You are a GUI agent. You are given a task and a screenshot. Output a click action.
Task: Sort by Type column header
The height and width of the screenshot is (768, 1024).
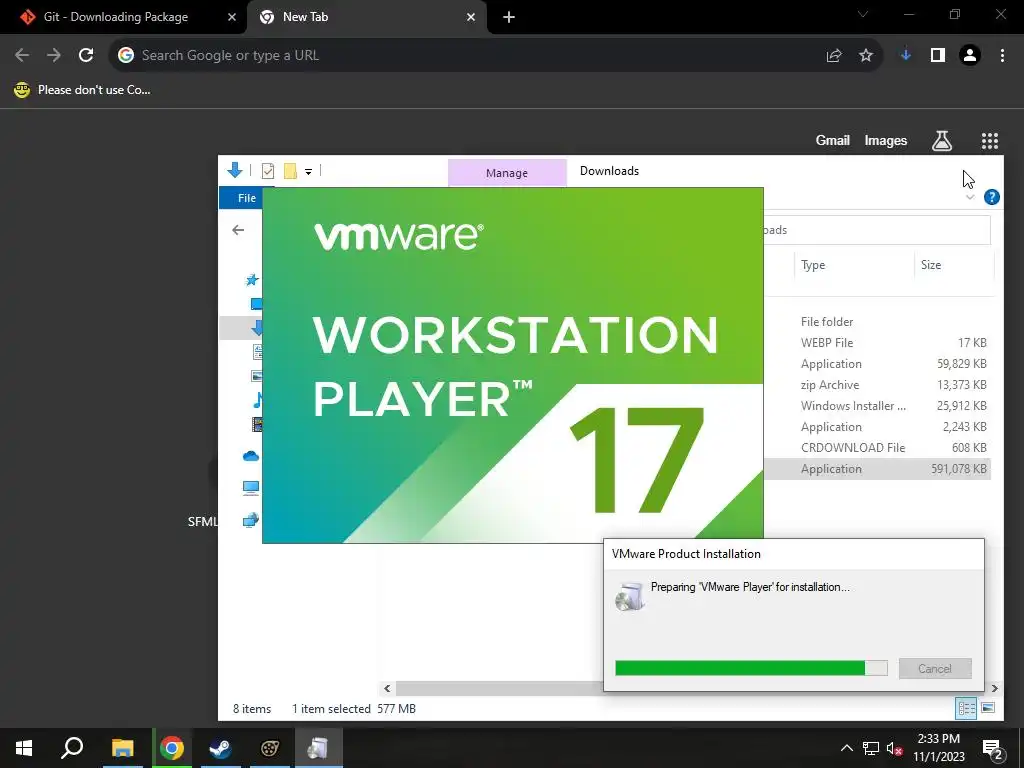(x=813, y=265)
